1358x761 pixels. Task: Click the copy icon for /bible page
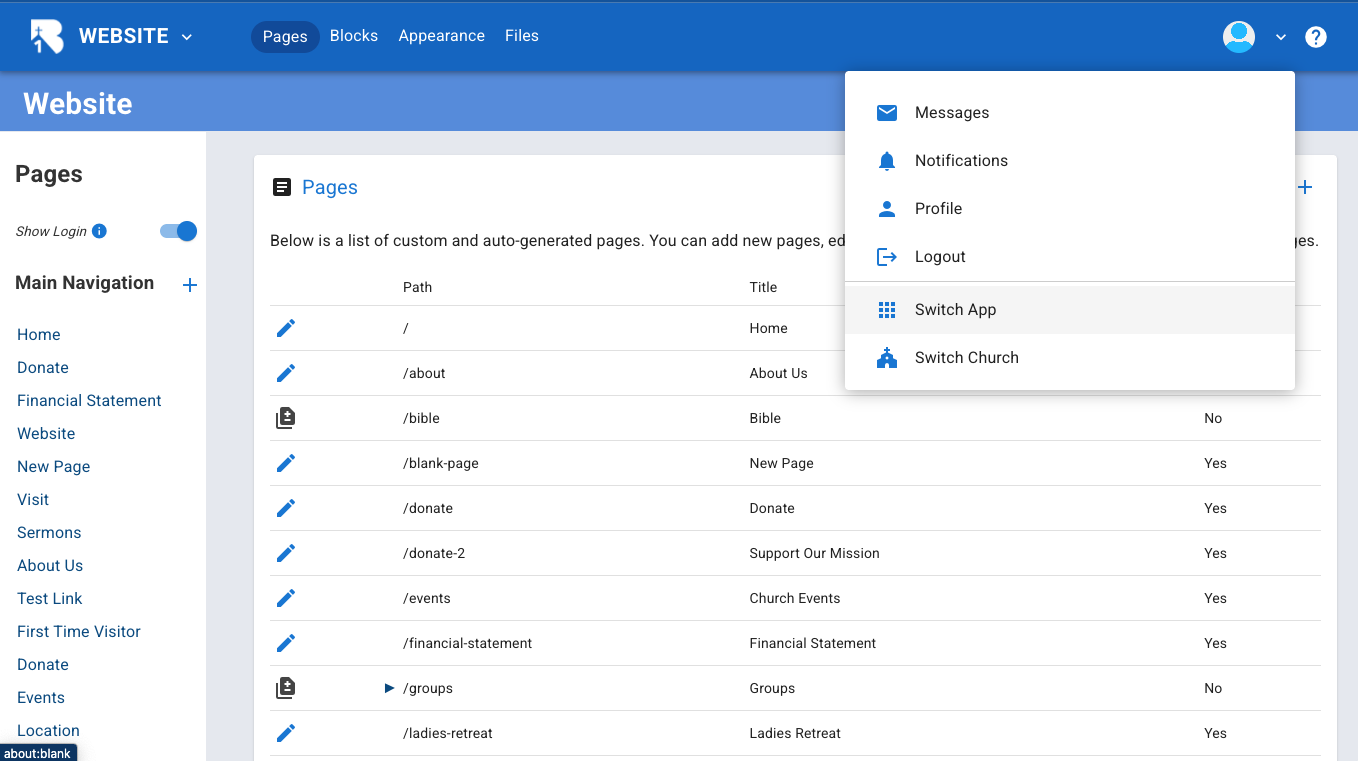(286, 418)
